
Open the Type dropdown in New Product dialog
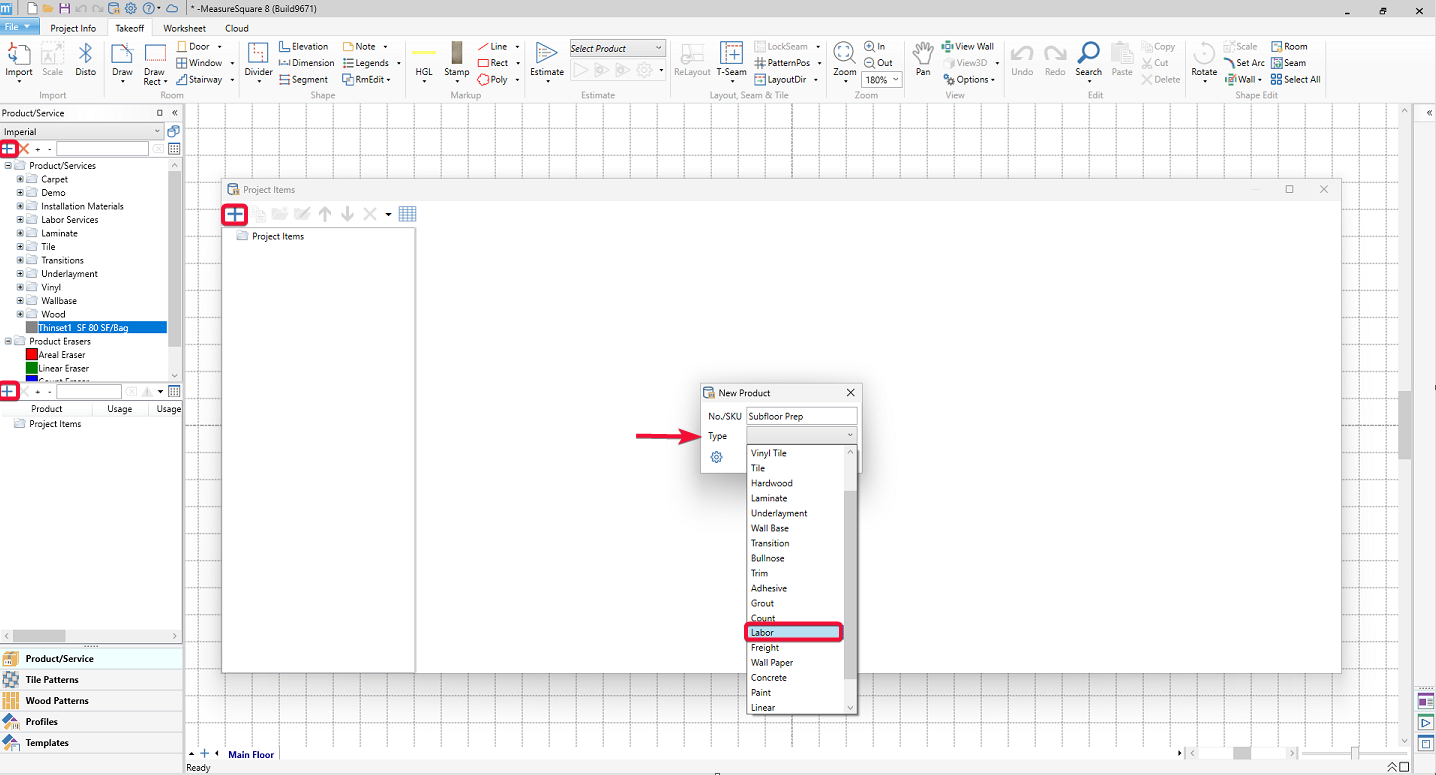(x=802, y=436)
